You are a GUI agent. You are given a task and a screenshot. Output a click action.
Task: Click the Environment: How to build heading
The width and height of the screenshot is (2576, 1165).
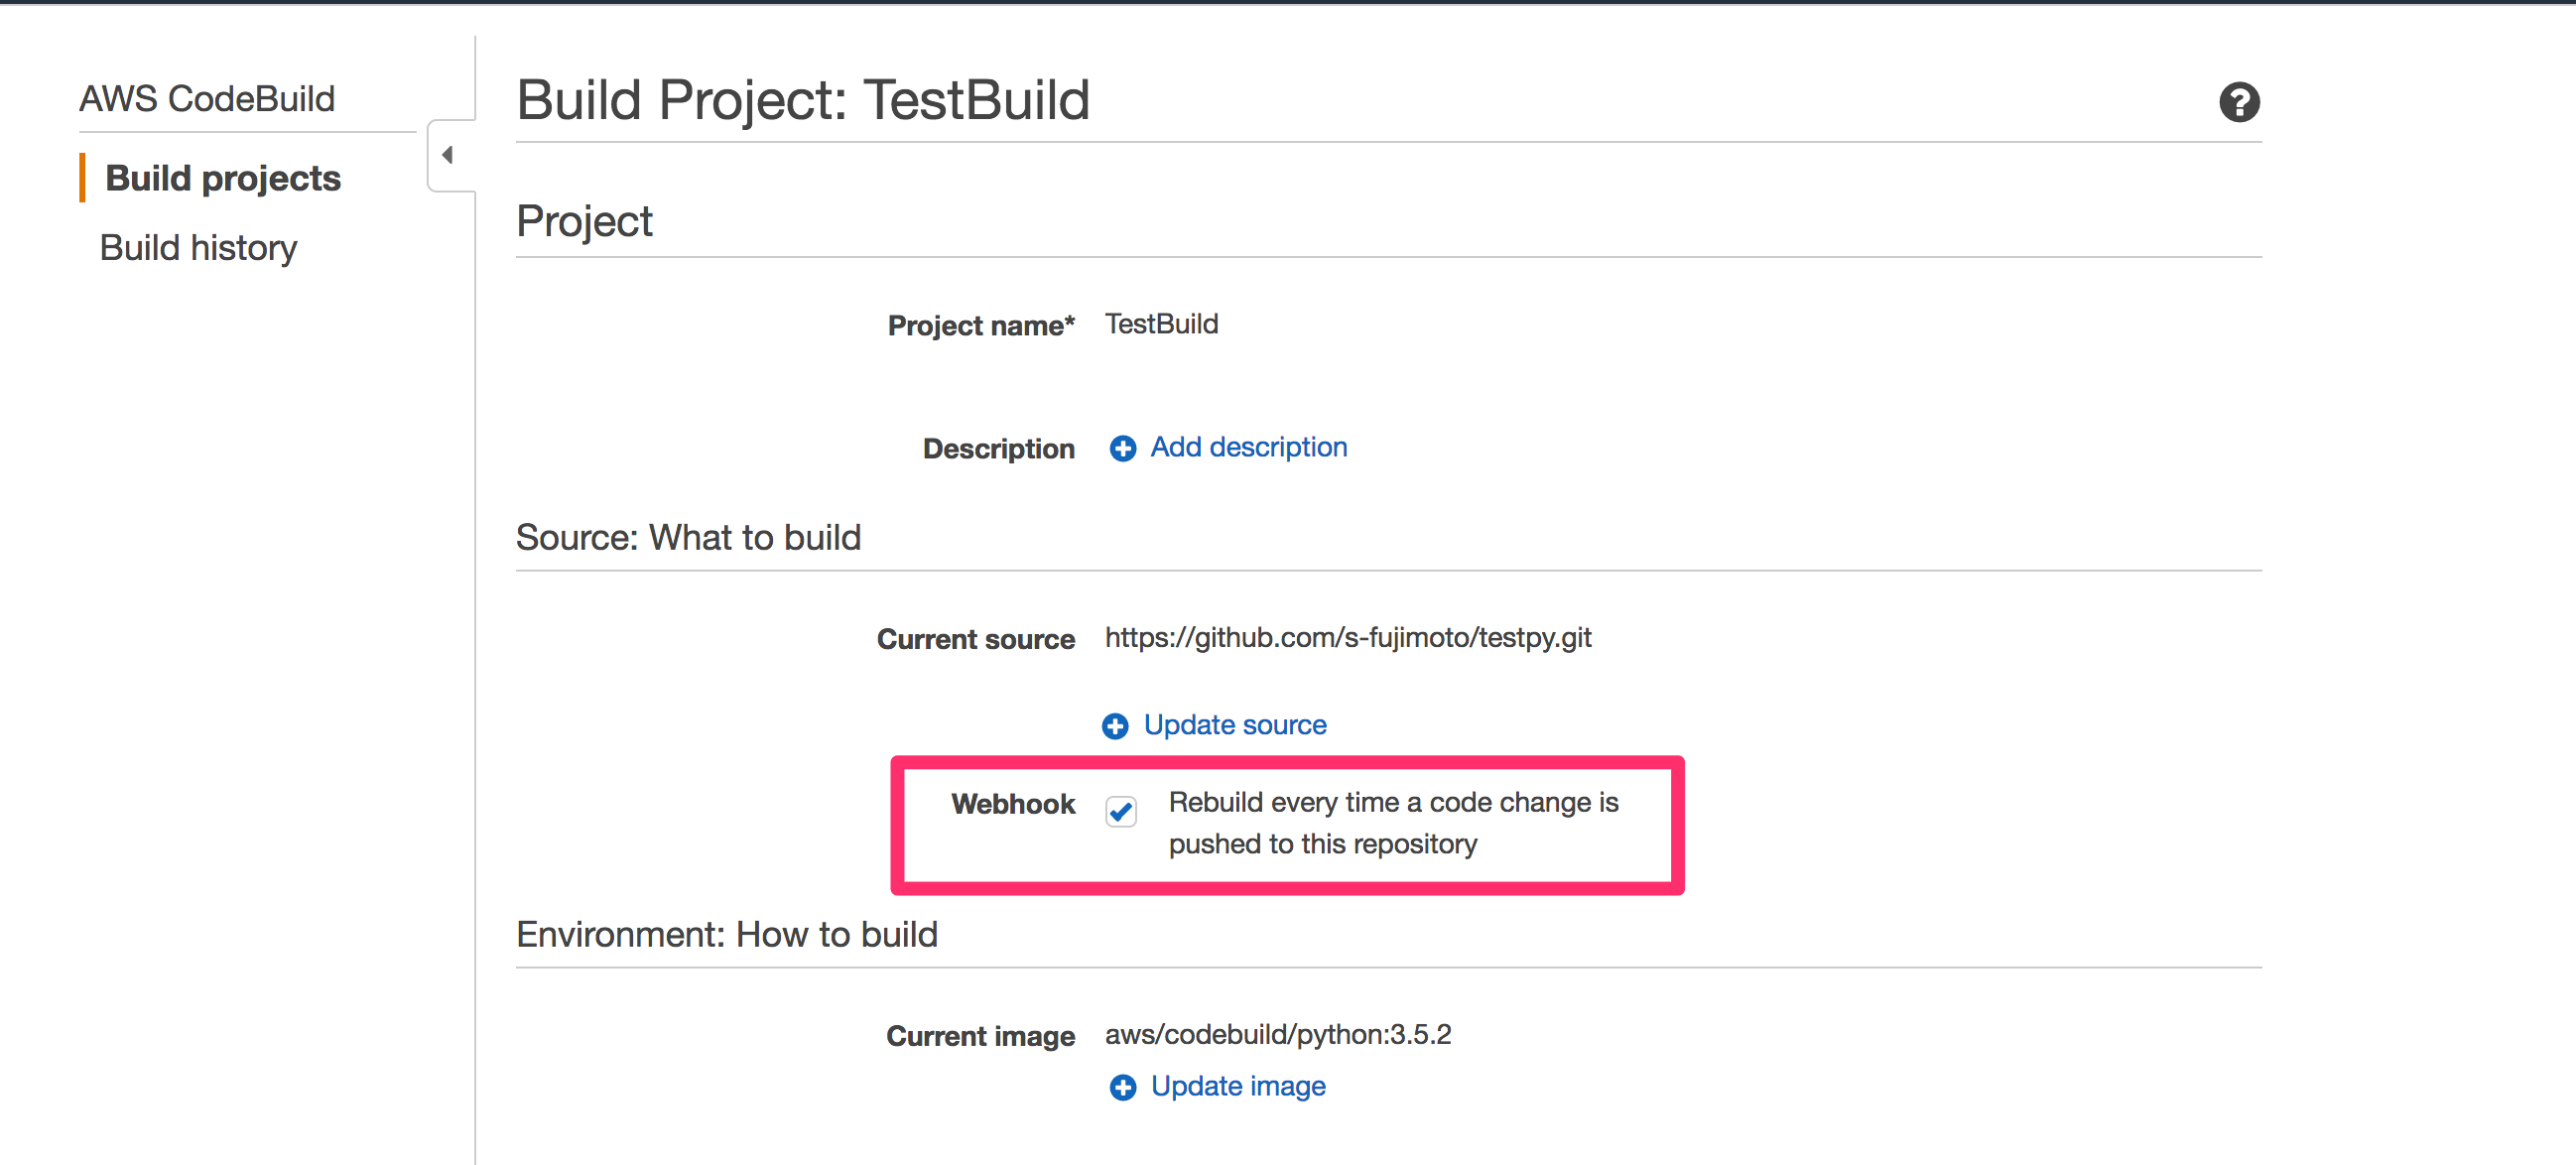coord(726,935)
